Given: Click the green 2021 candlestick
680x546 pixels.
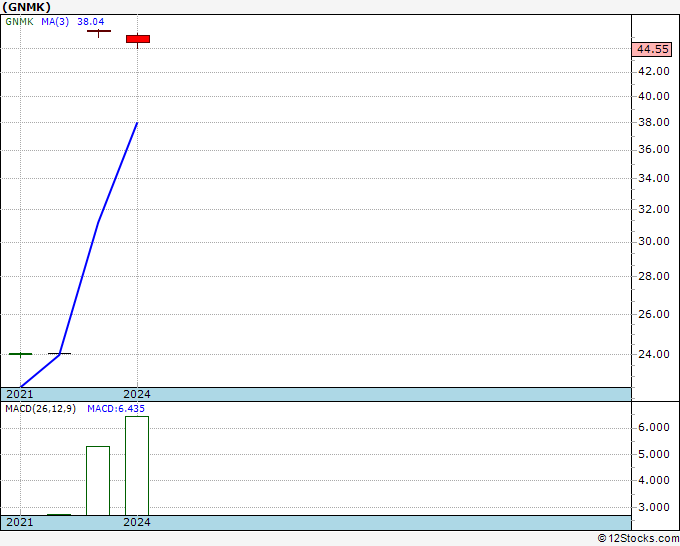Looking at the screenshot, I should click(20, 354).
